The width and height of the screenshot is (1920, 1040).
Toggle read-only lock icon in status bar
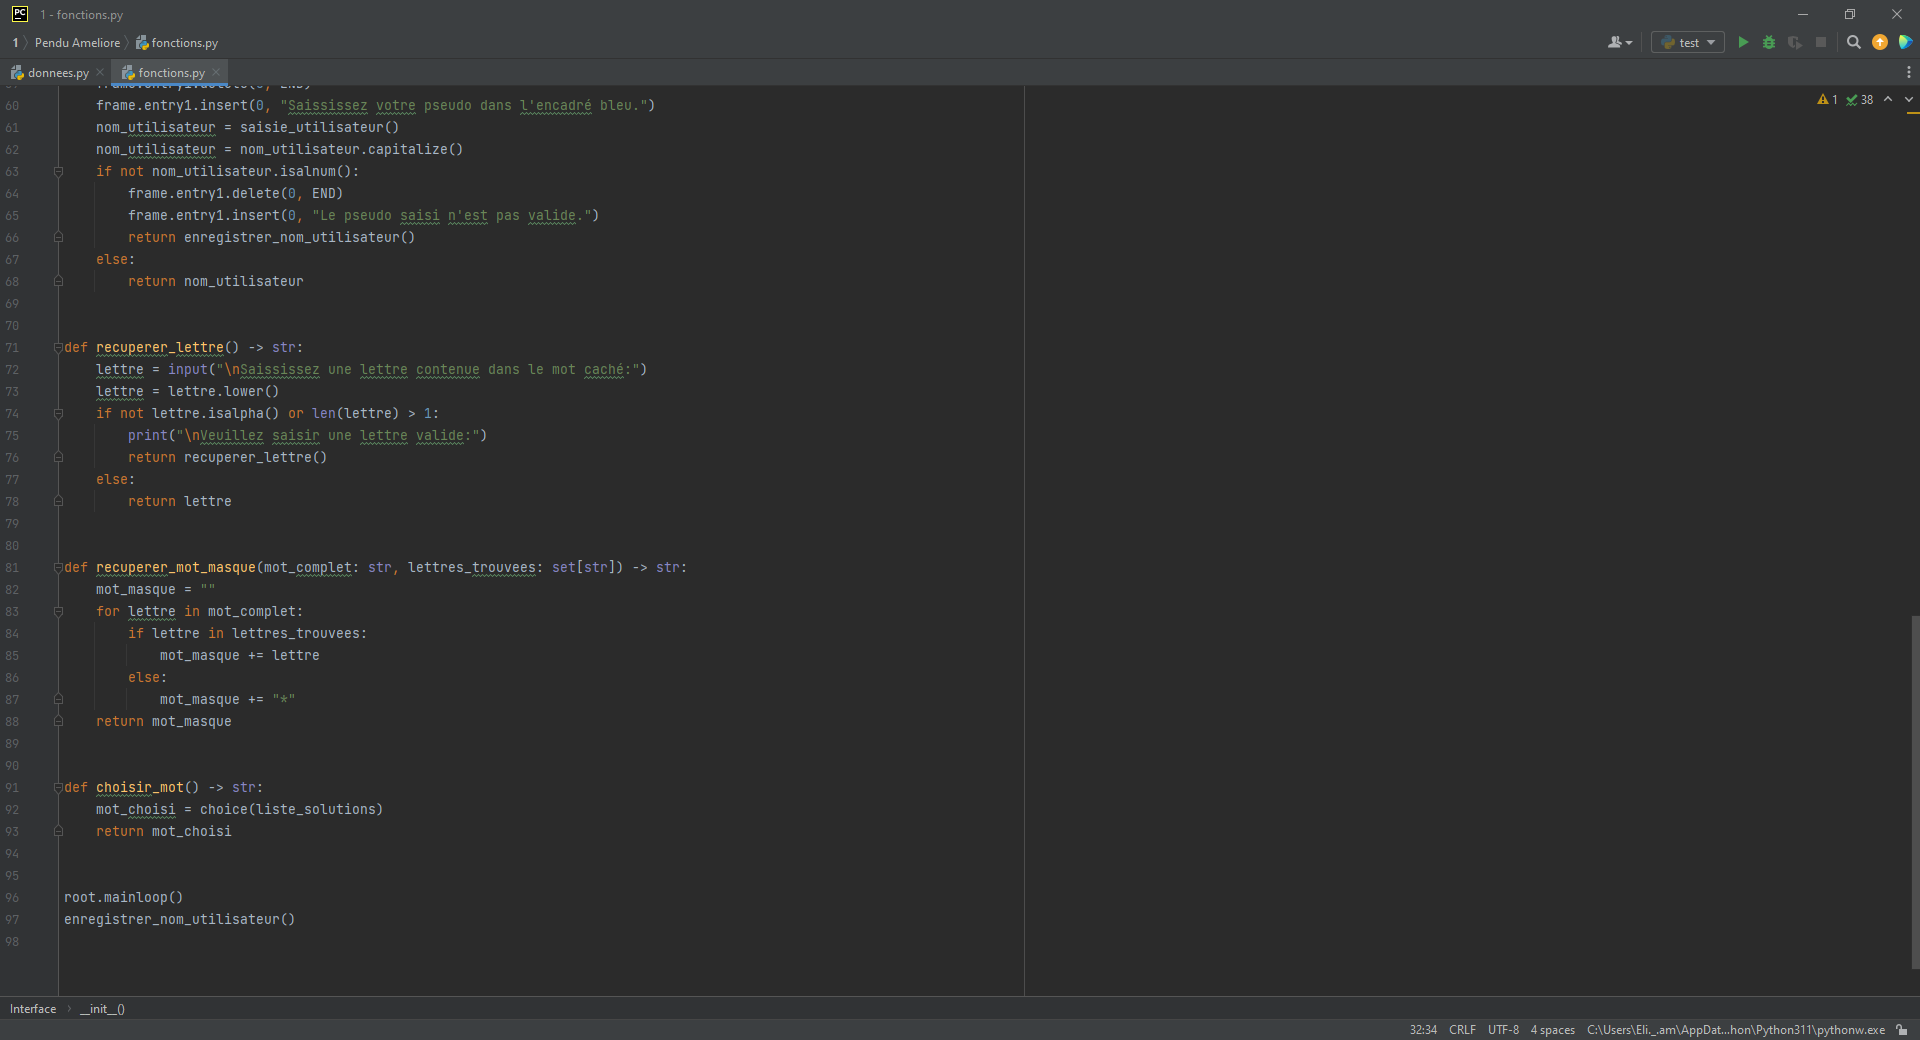1901,1030
